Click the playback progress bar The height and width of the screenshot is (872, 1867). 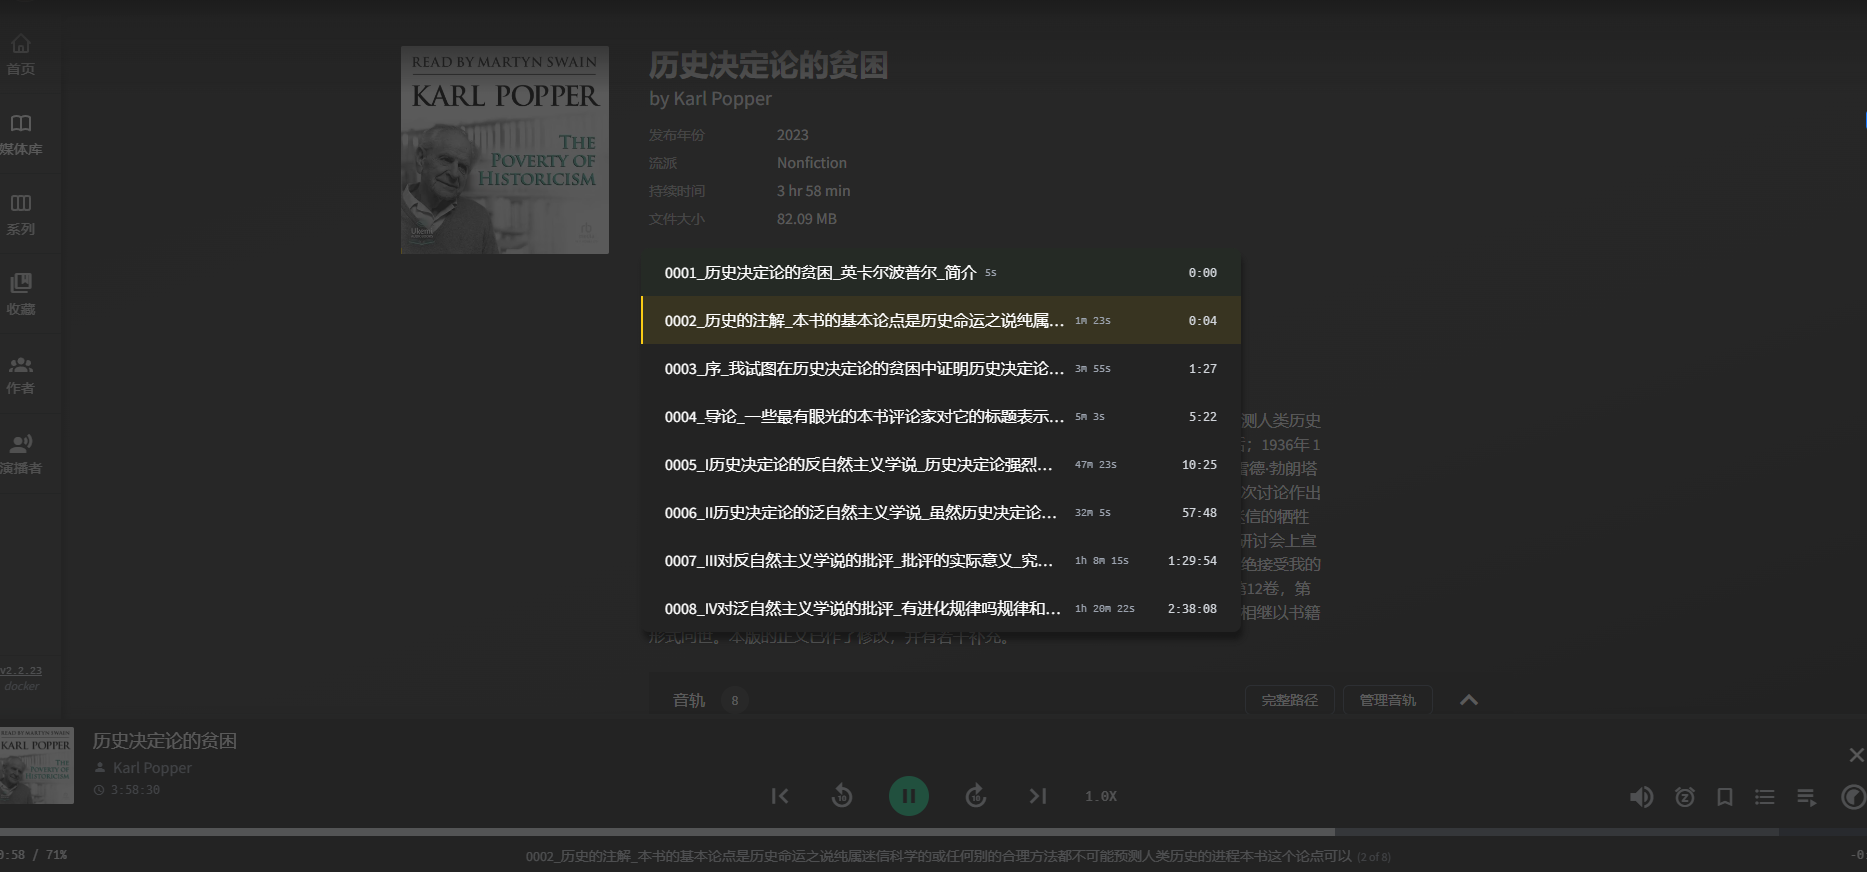(900, 831)
